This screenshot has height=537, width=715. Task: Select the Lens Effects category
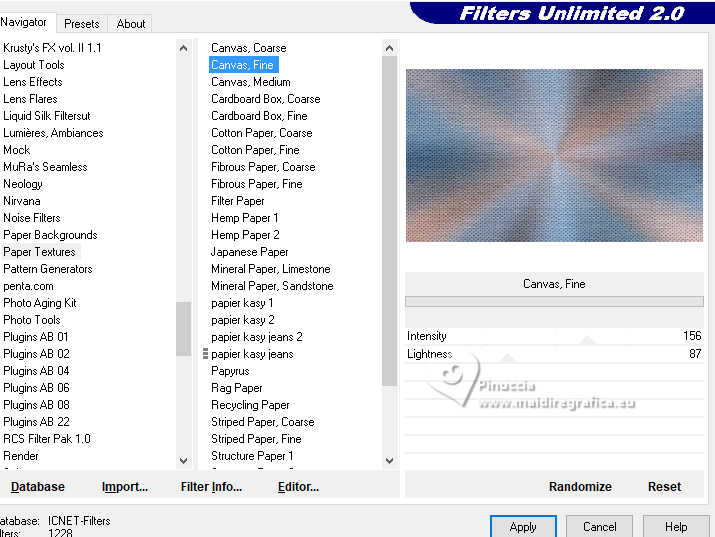click(33, 82)
